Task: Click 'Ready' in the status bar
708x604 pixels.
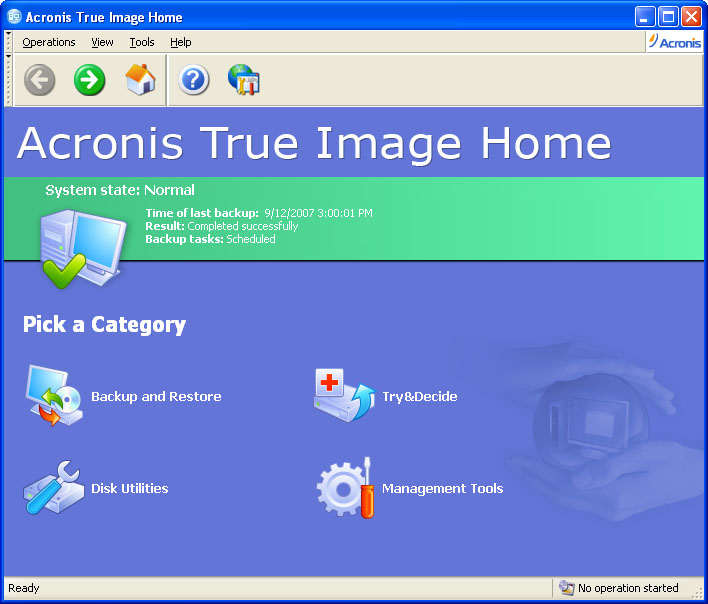Action: coord(23,588)
